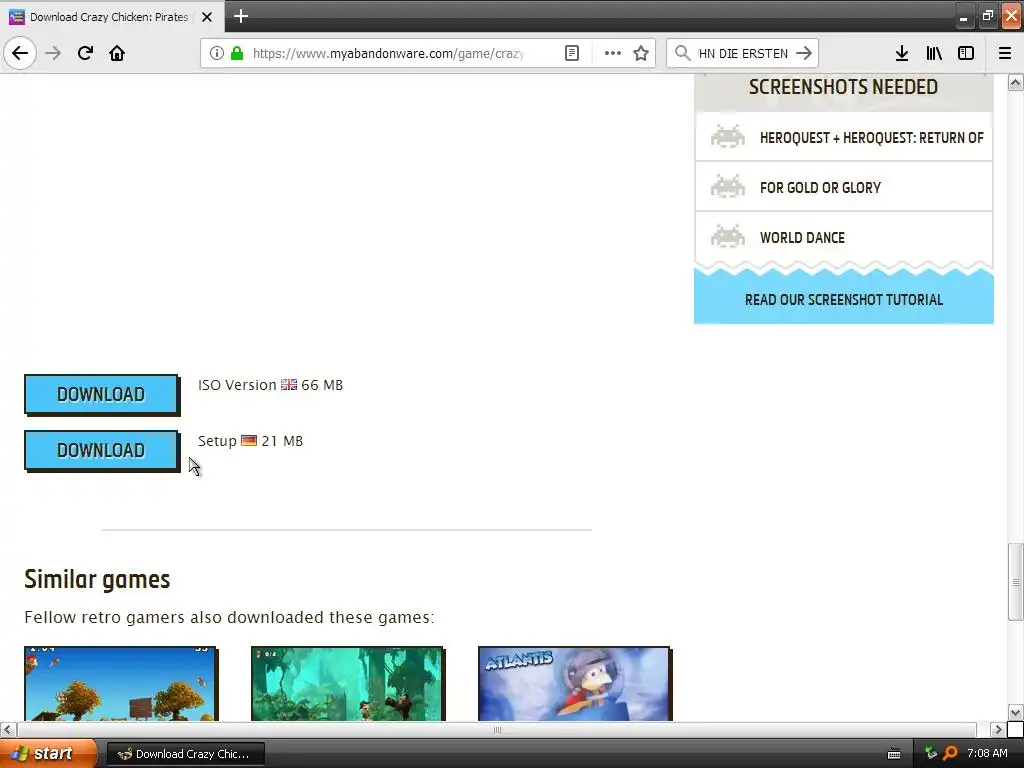Image resolution: width=1024 pixels, height=768 pixels.
Task: Show site information icon in address bar
Action: click(217, 54)
